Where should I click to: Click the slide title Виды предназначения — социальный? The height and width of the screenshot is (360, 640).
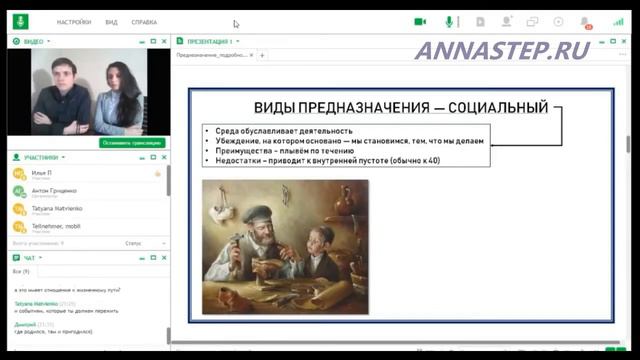coord(401,108)
